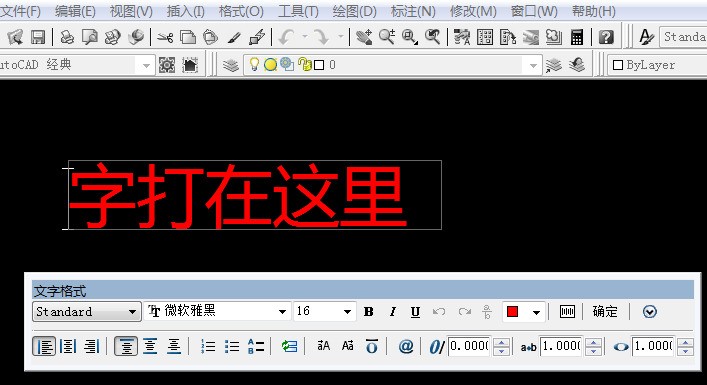Open the QuickCalc calculator

[x=577, y=37]
